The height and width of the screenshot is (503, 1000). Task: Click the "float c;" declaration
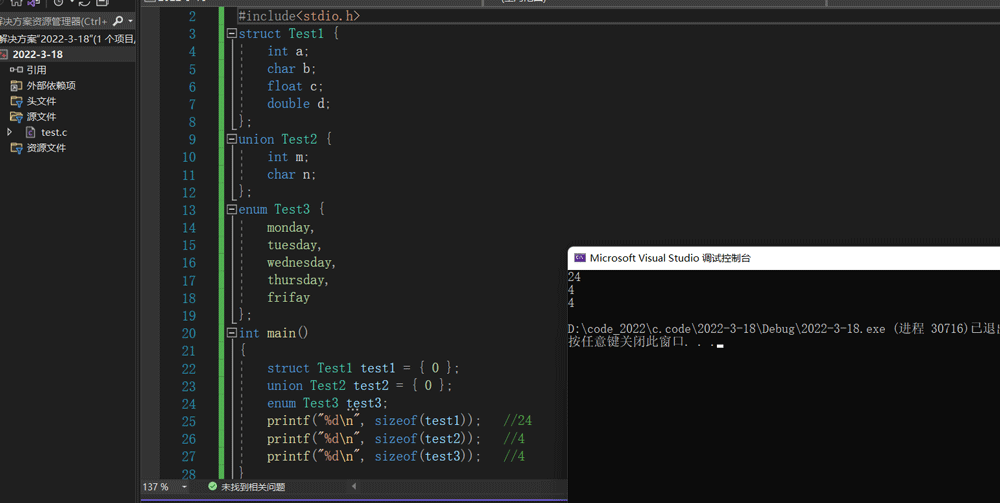coord(295,86)
